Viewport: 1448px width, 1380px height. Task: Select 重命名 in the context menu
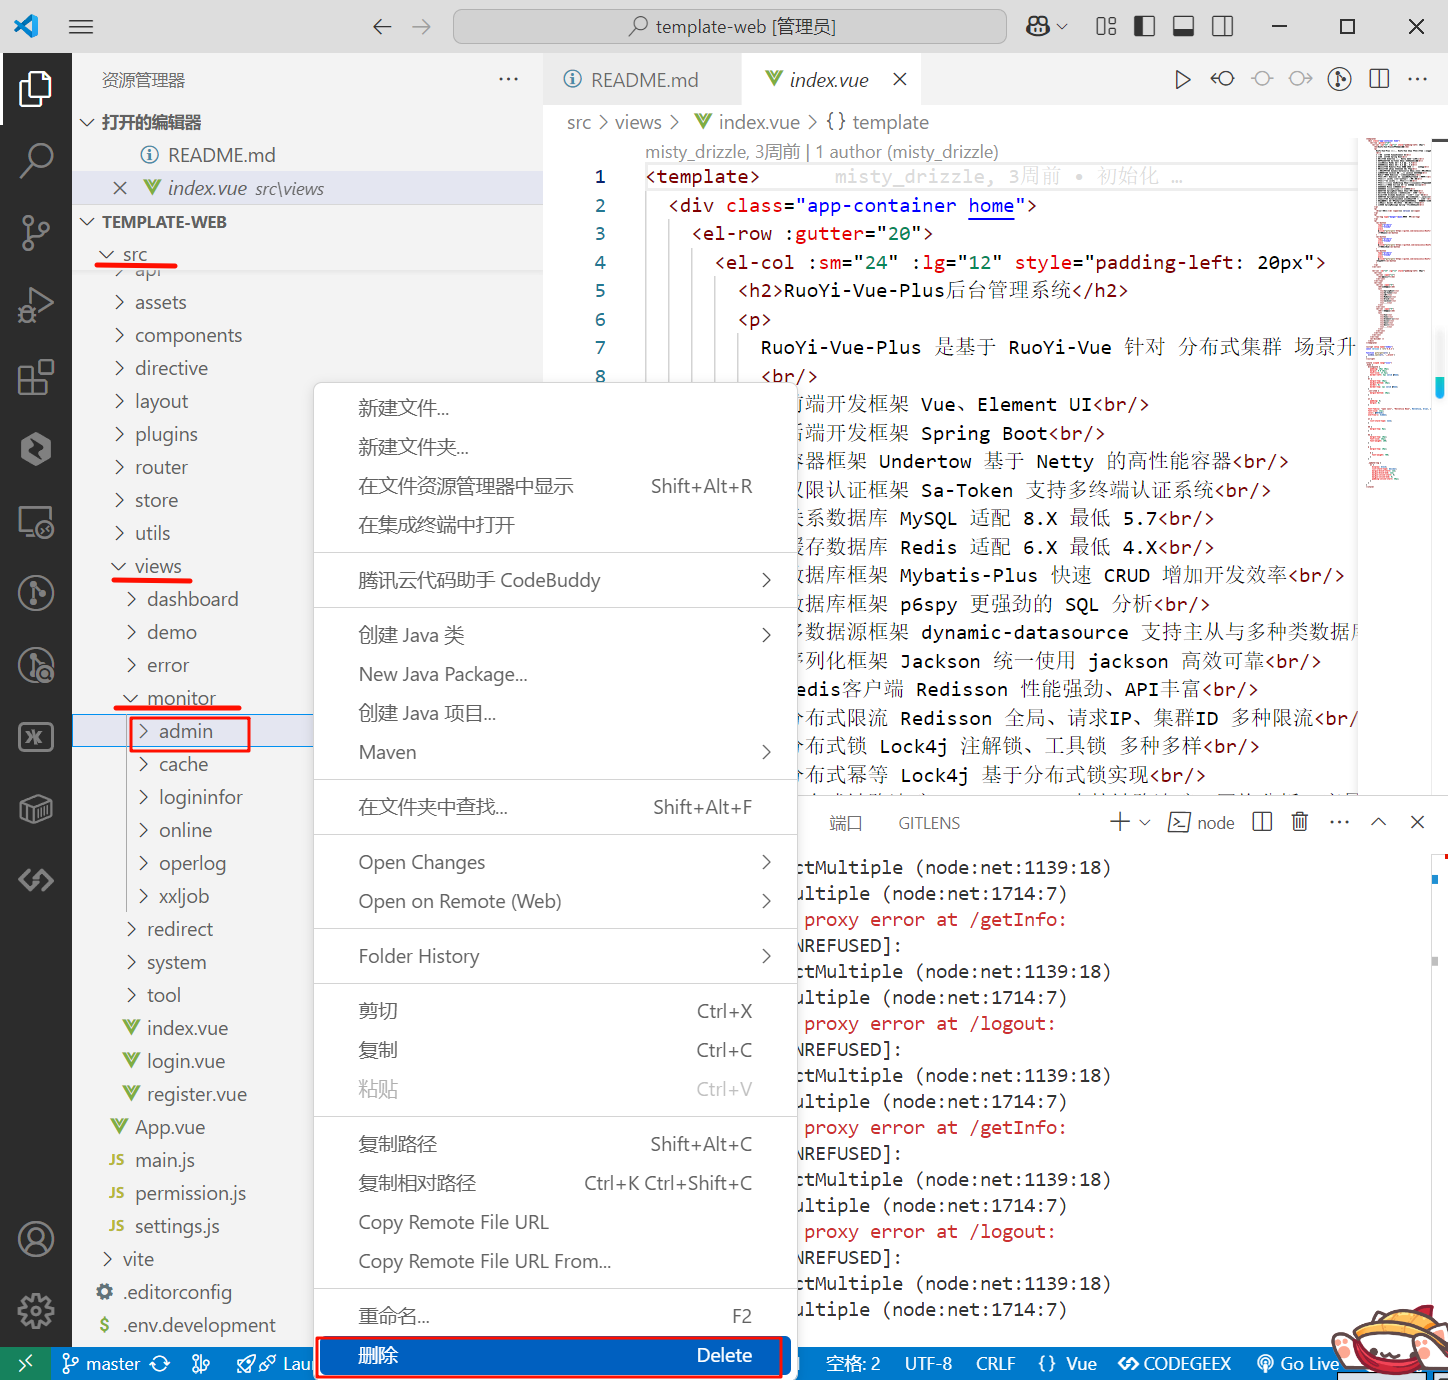click(555, 1316)
